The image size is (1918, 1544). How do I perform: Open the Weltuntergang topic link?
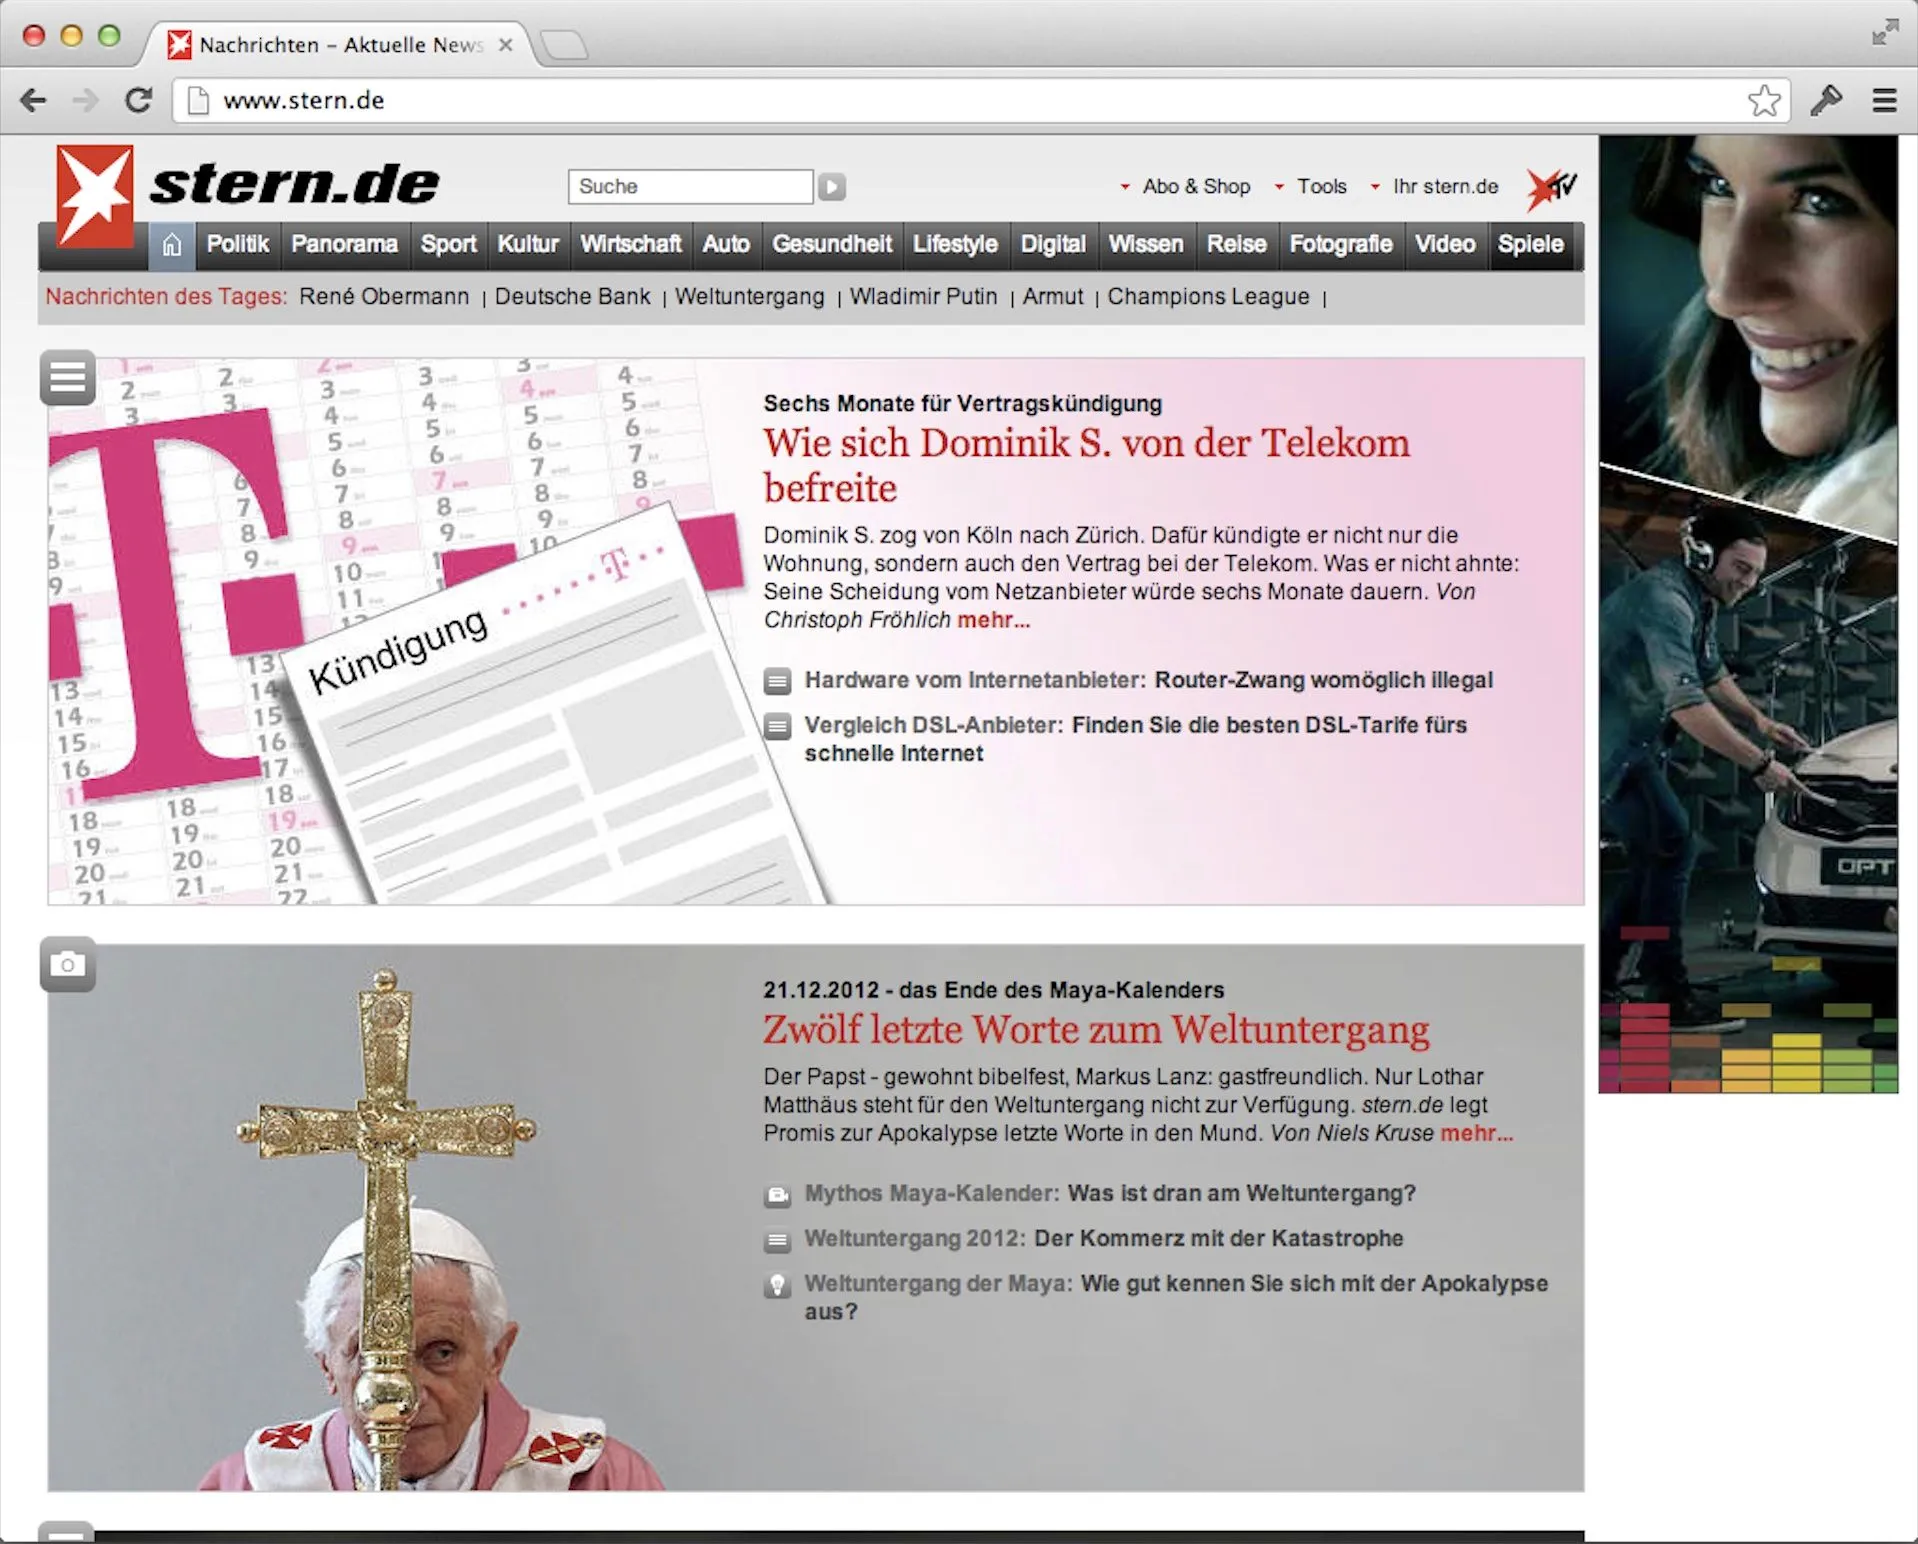click(749, 297)
